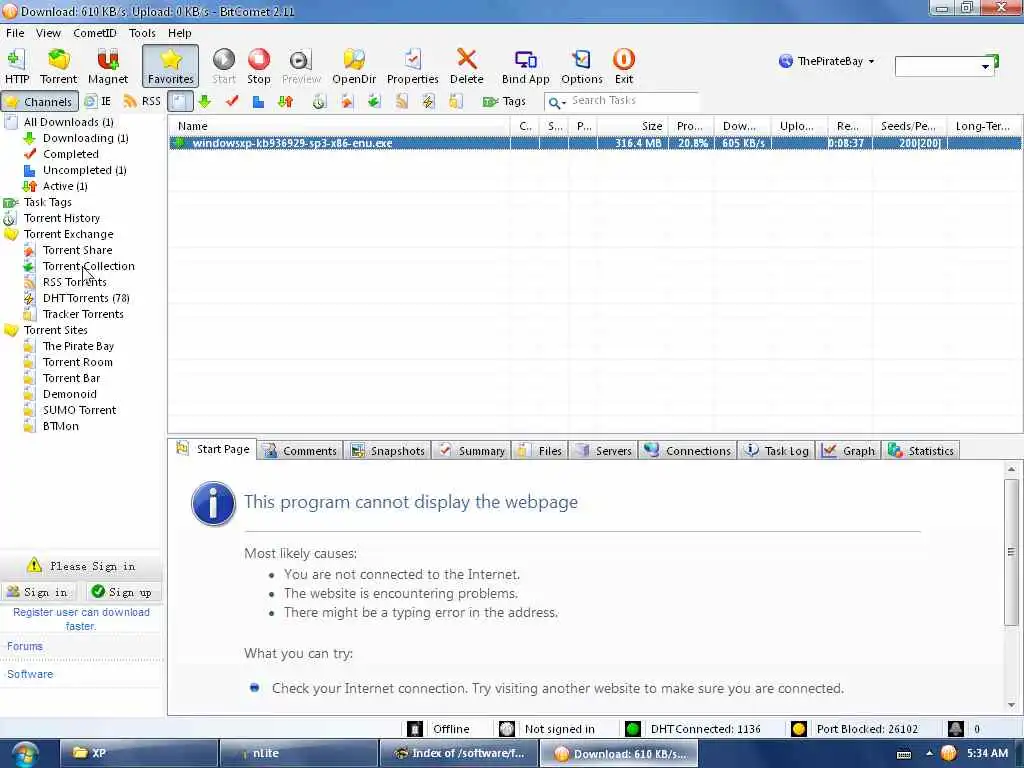The image size is (1024, 768).
Task: Click the DHT Torrents lightning icon
Action: [428, 101]
